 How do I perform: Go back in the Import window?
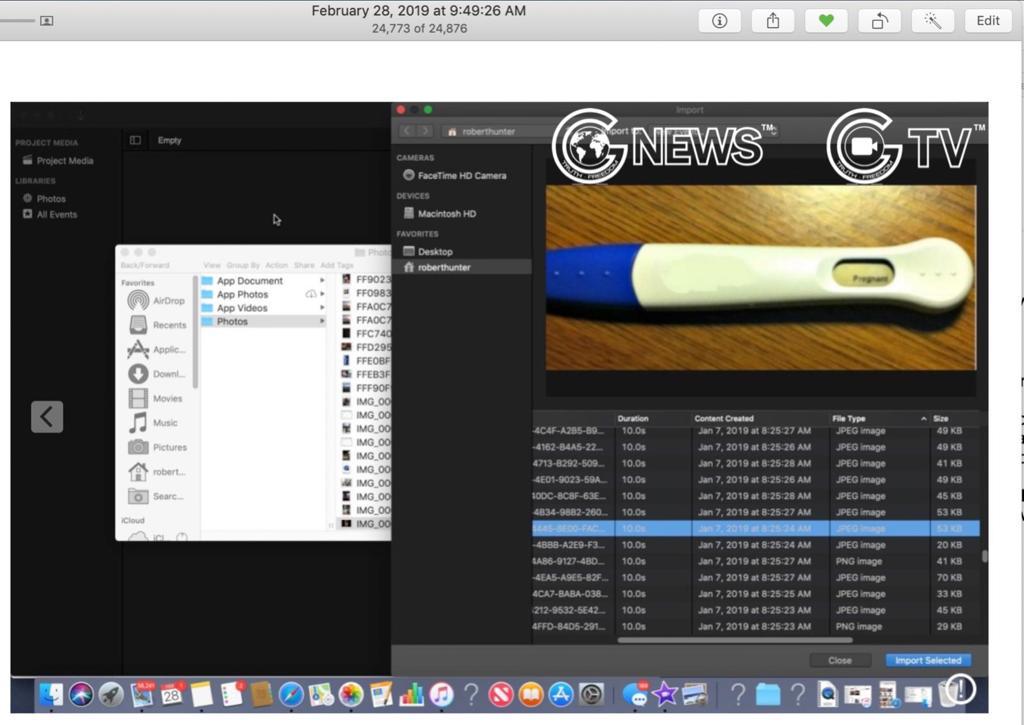click(x=407, y=131)
